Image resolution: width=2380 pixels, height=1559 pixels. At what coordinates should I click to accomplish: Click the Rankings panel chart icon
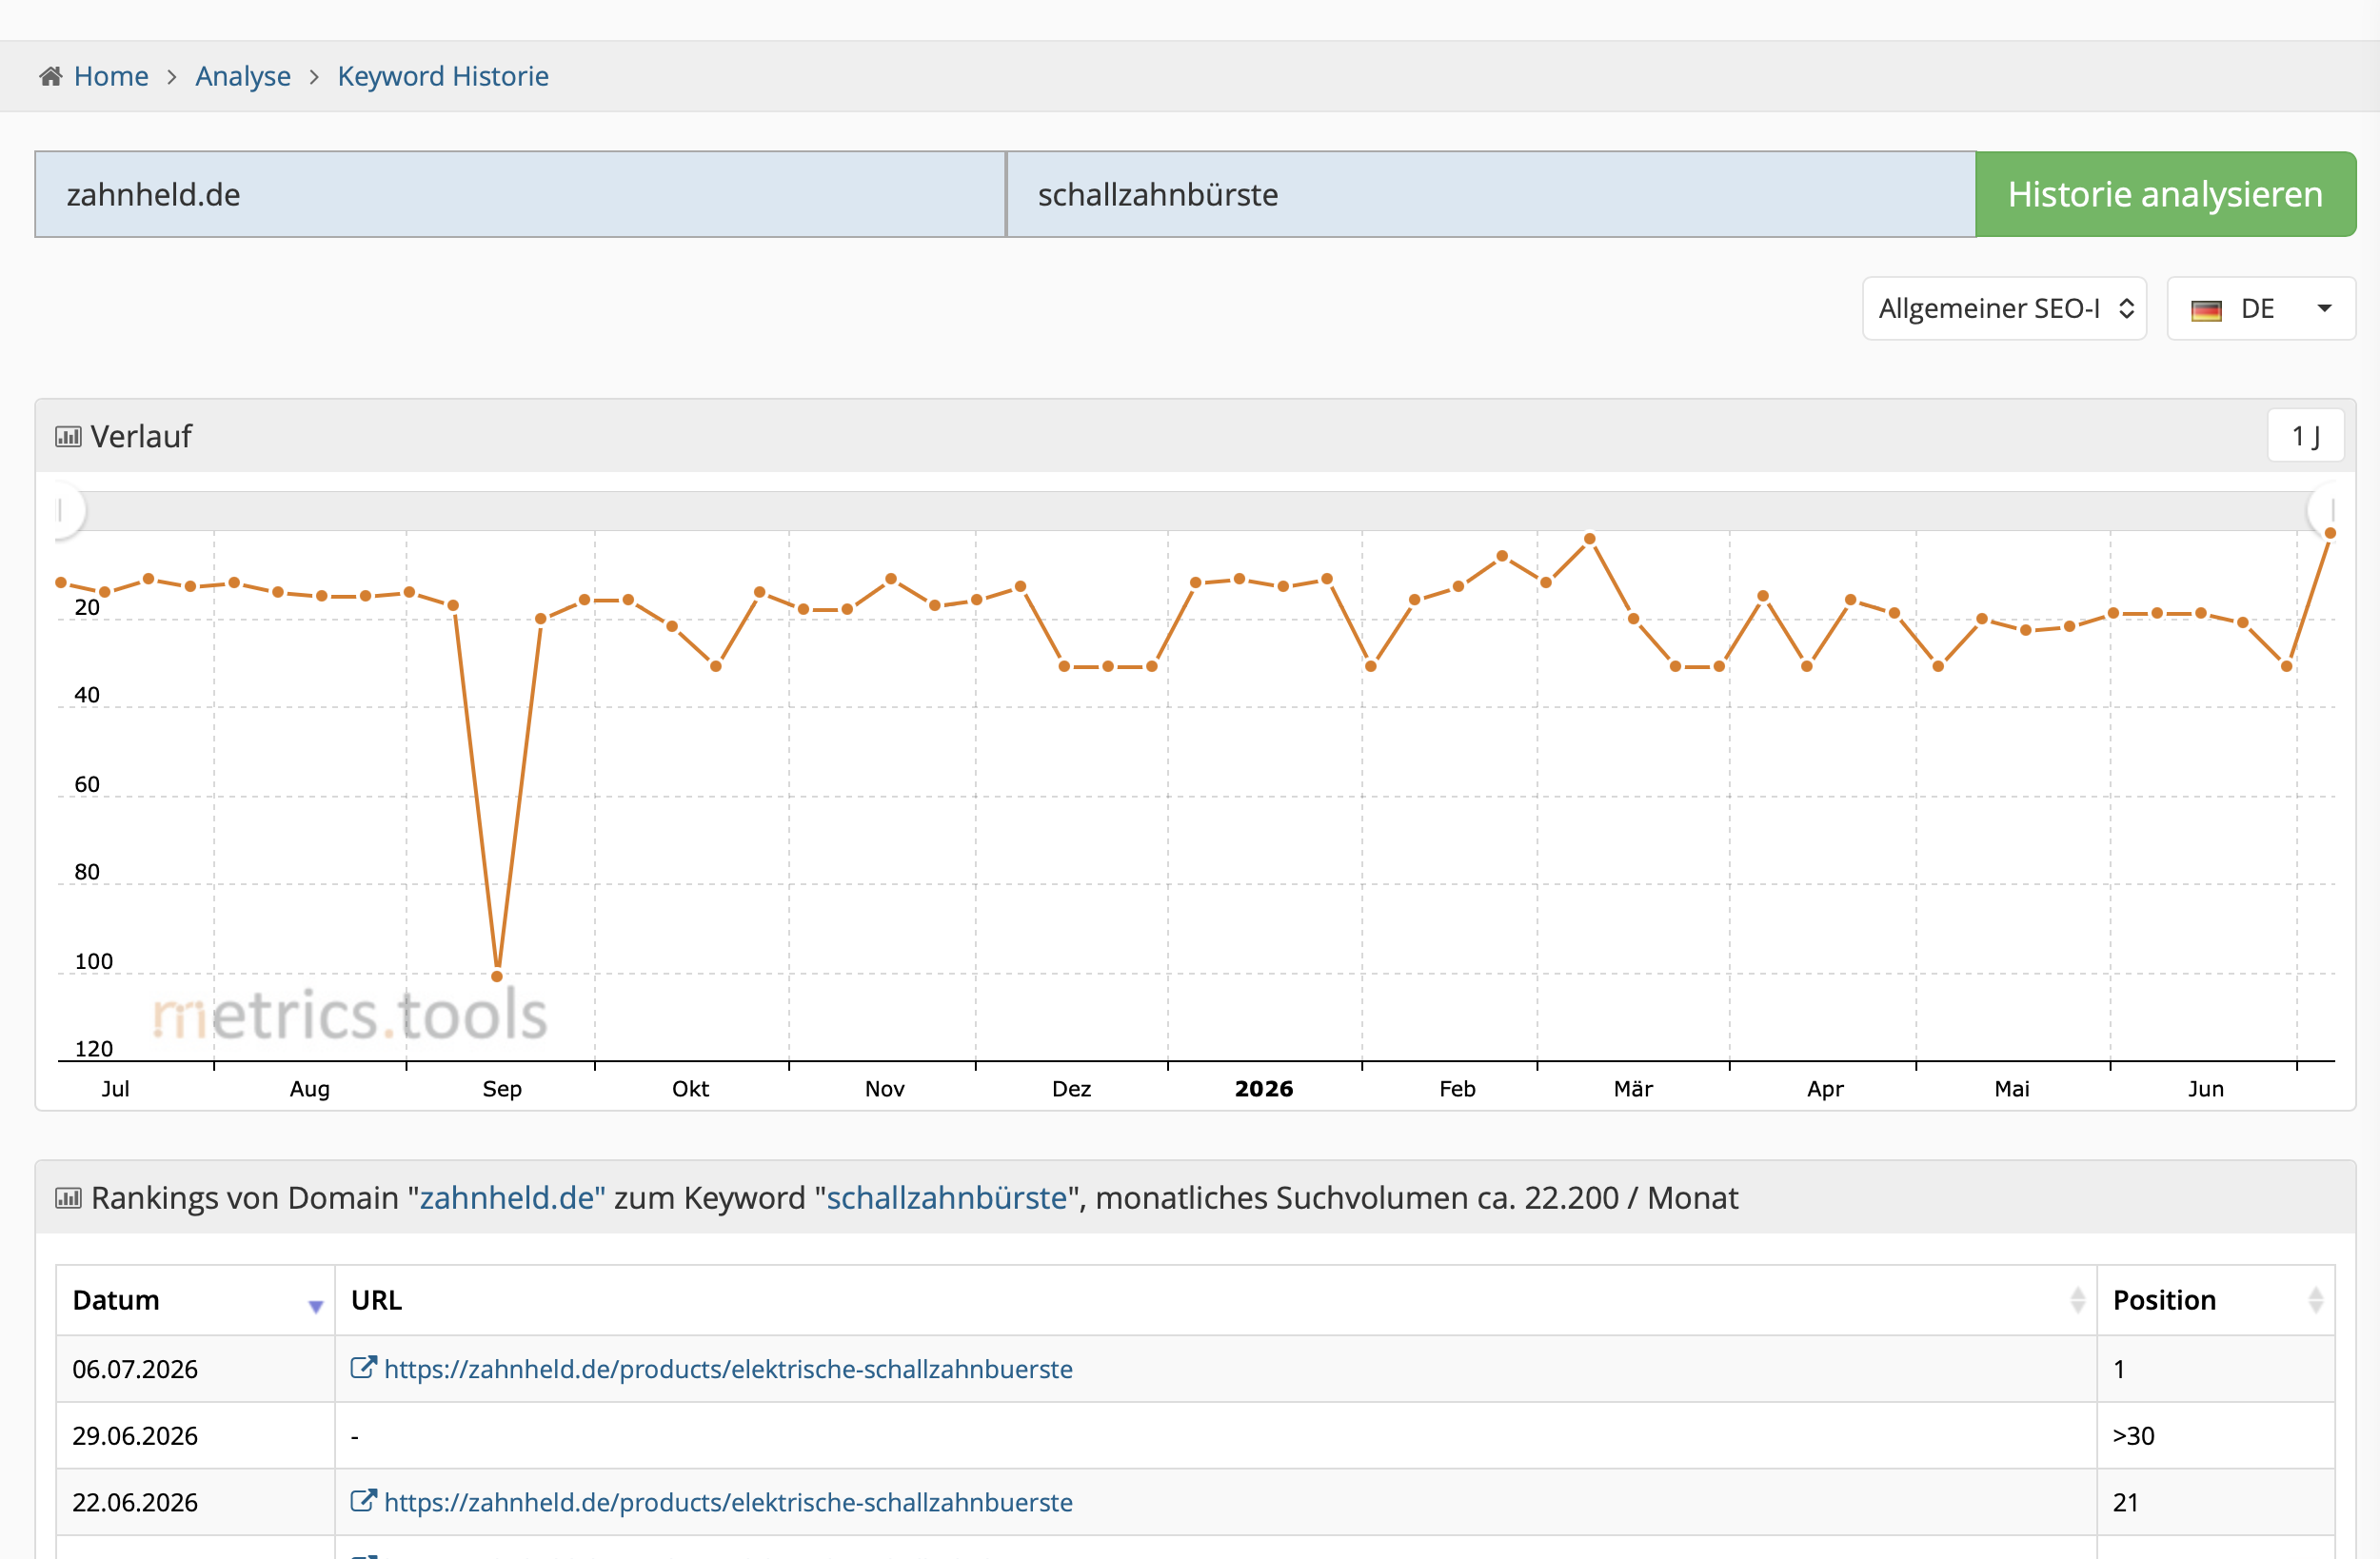click(68, 1197)
